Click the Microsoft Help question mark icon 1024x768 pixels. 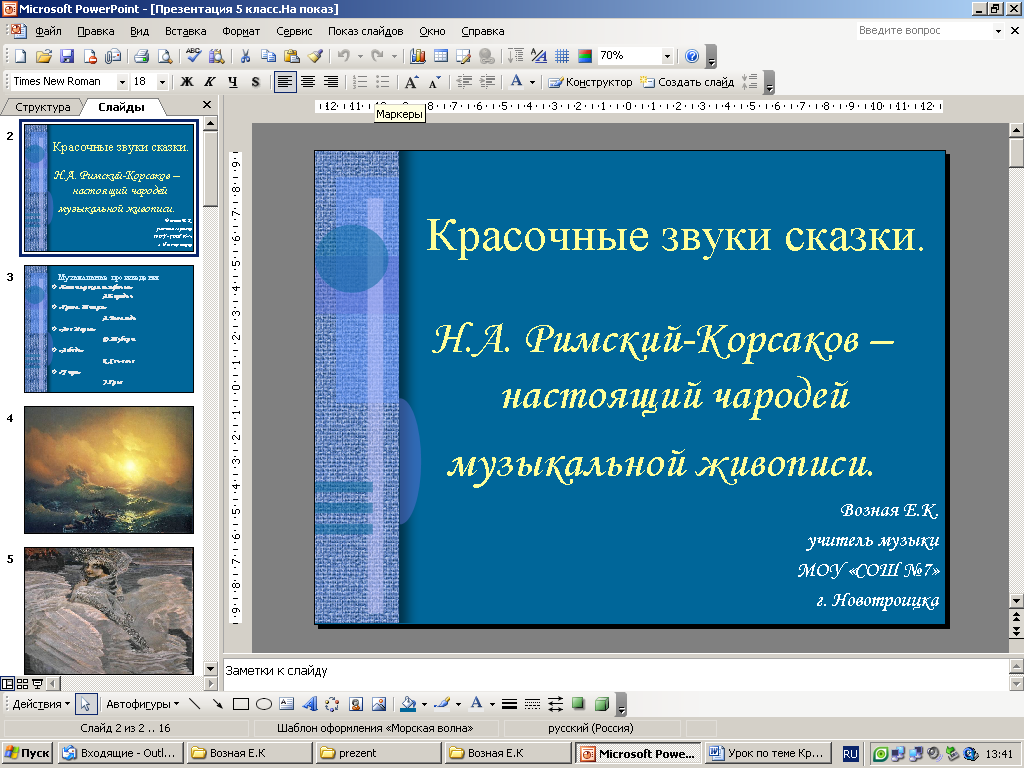click(x=691, y=56)
